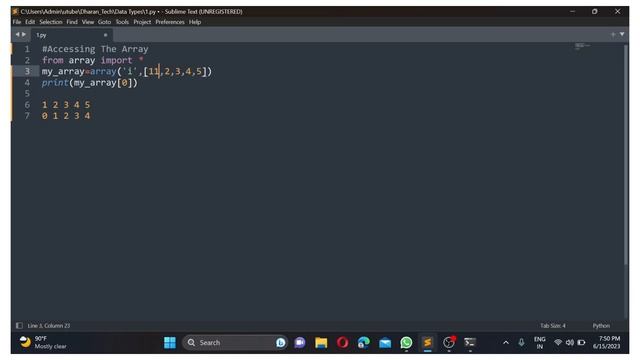640x360 pixels.
Task: Open the 7:50 PM clock and calendar
Action: pos(607,342)
